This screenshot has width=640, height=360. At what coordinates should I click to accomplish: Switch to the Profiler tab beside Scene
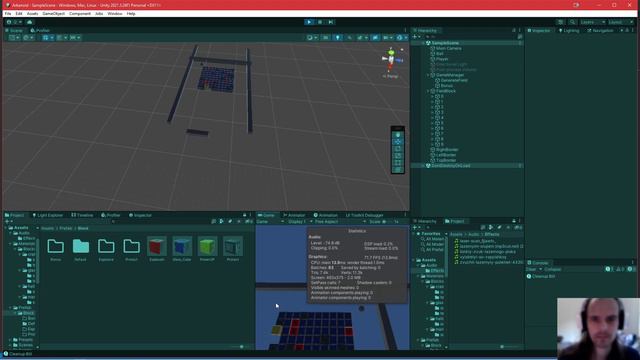pos(40,31)
